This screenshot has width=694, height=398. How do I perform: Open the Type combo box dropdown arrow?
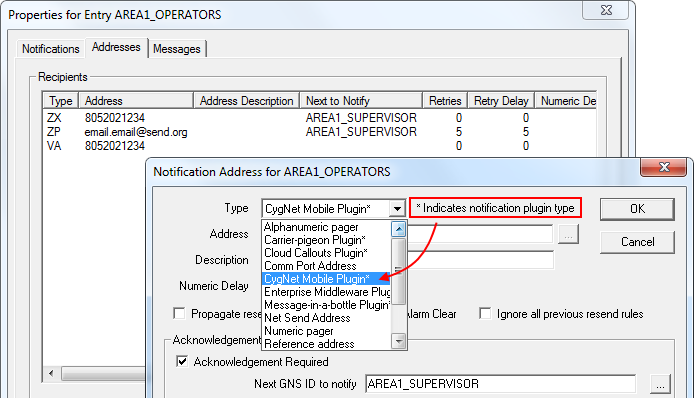pos(397,208)
